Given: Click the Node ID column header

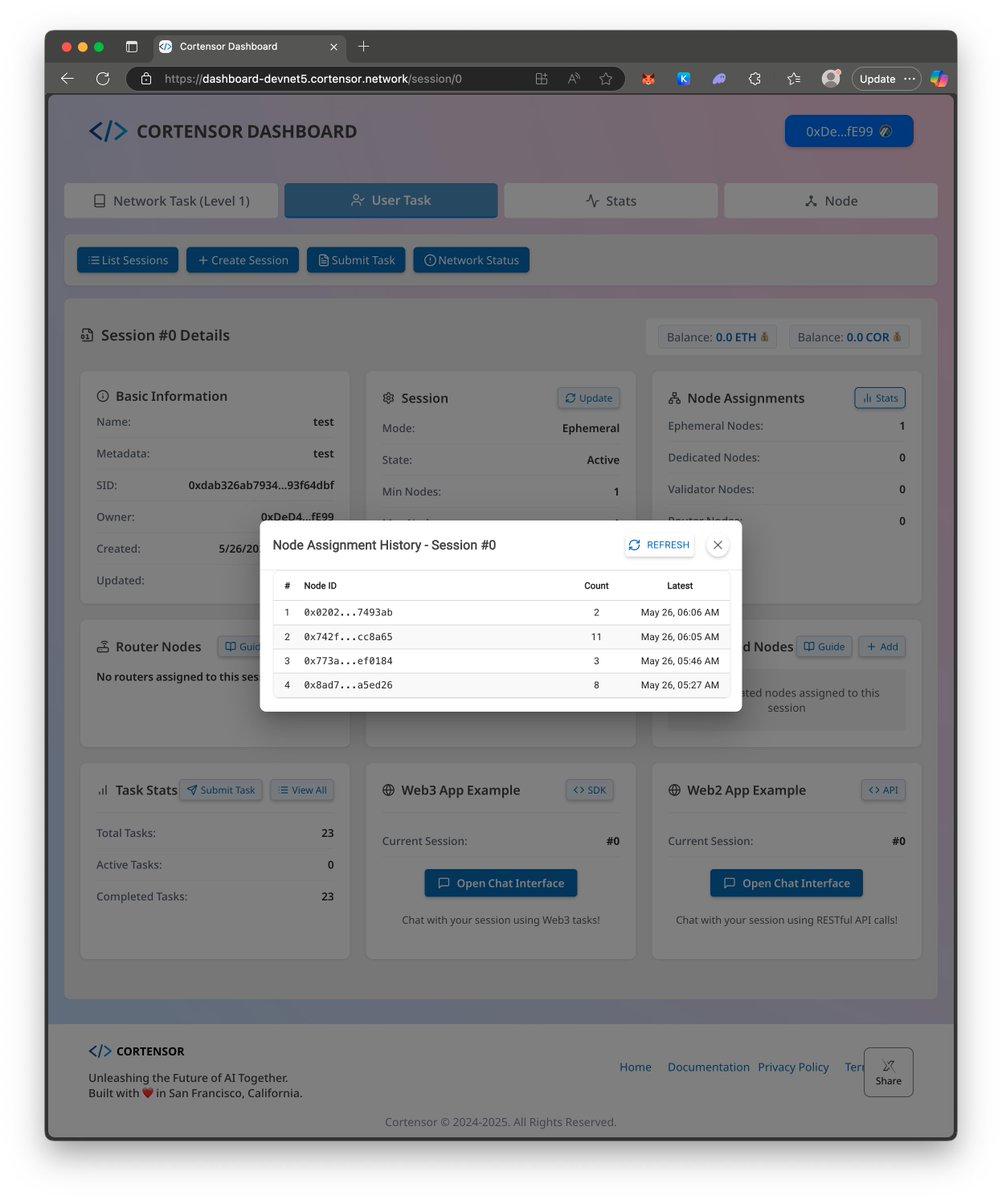Looking at the screenshot, I should [x=320, y=586].
